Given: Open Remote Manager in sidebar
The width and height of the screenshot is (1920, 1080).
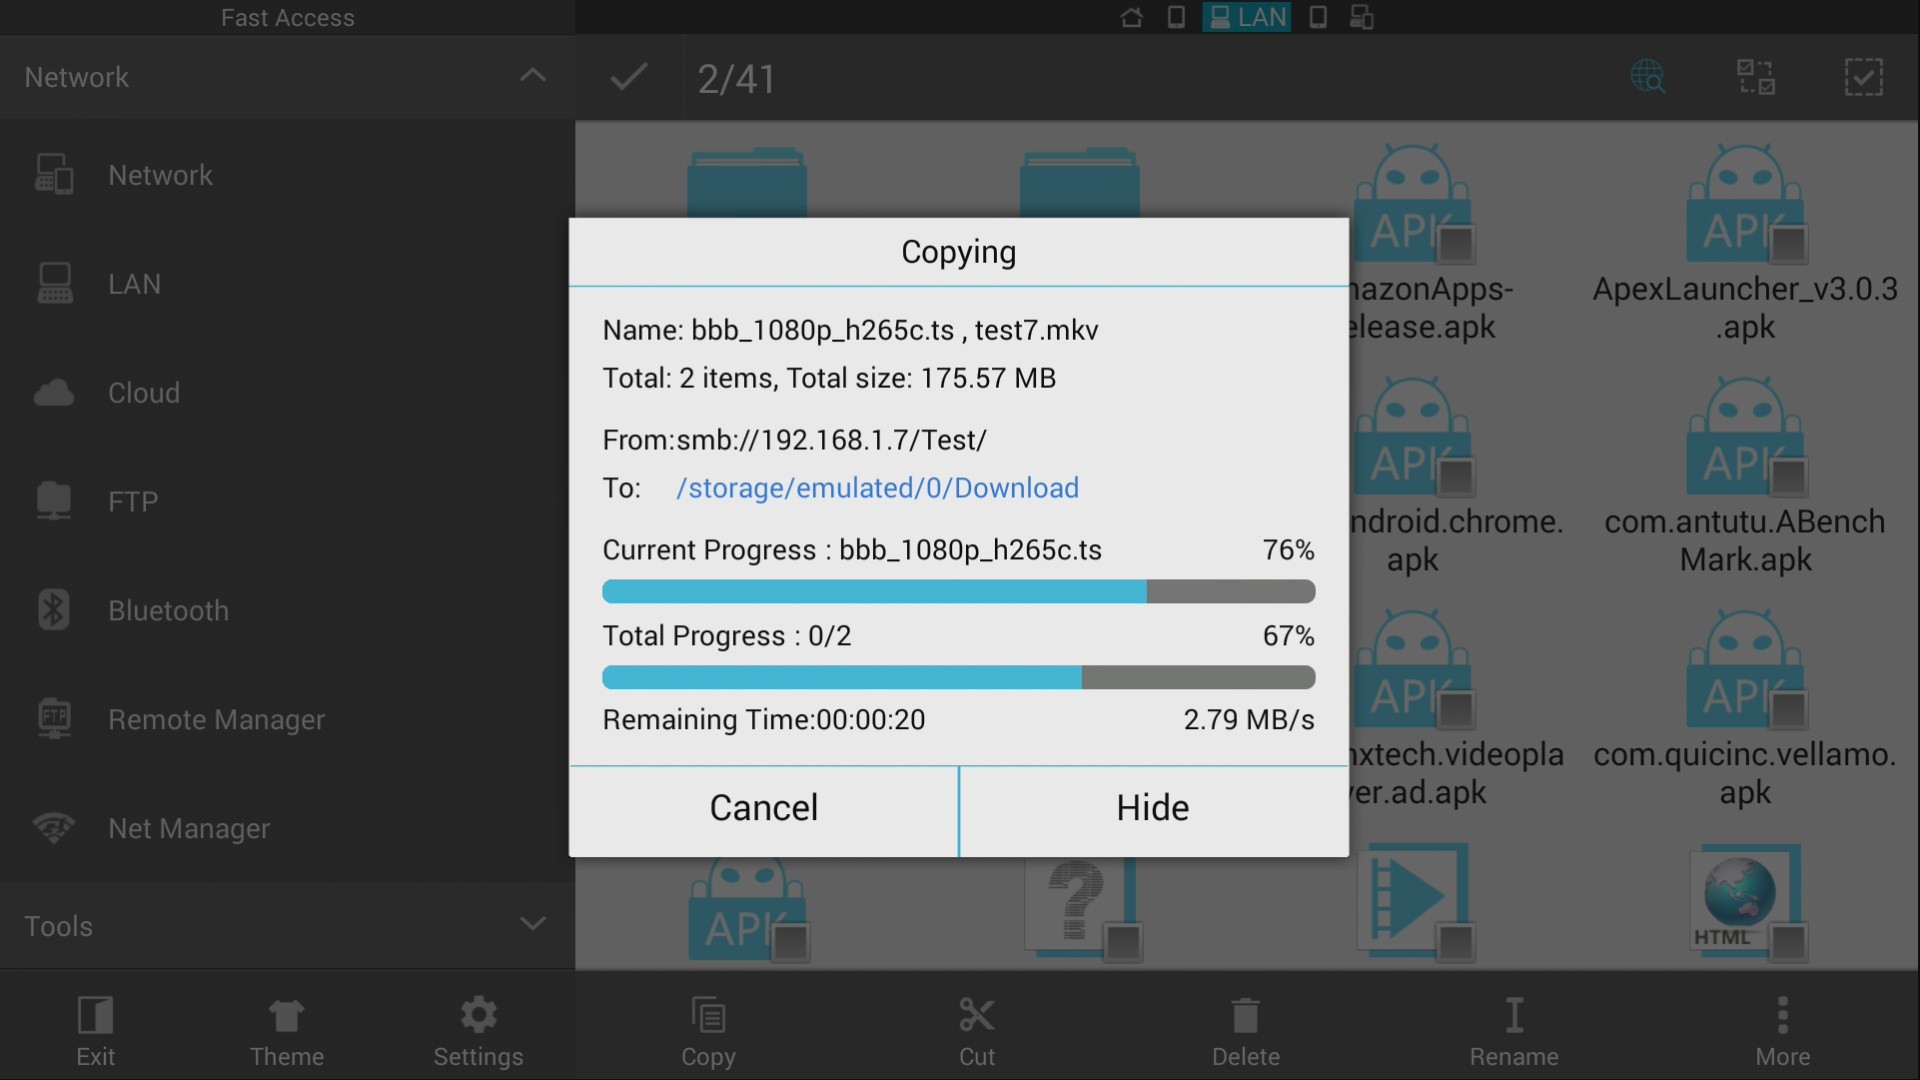Looking at the screenshot, I should pyautogui.click(x=215, y=720).
